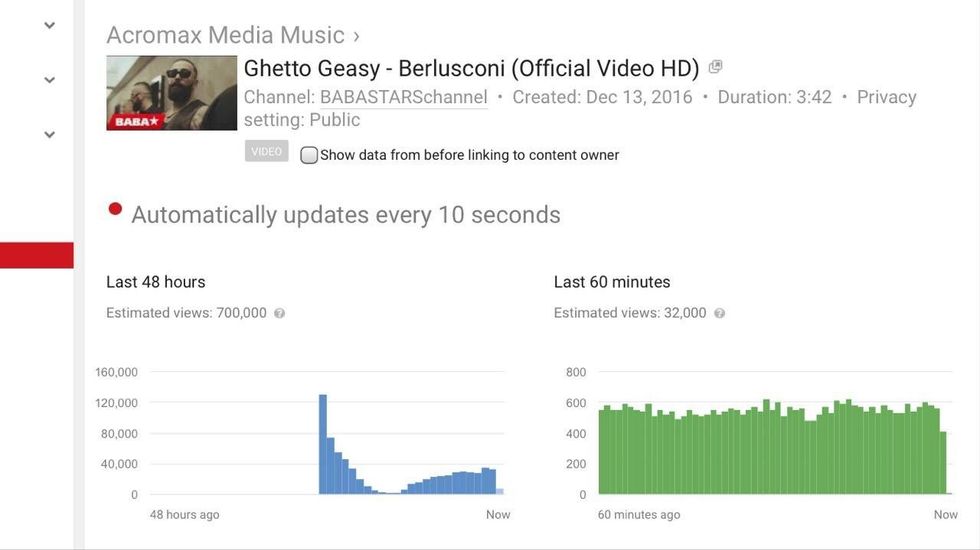Click the help icon next to 32,000 estimated views
The image size is (980, 550).
tap(720, 313)
